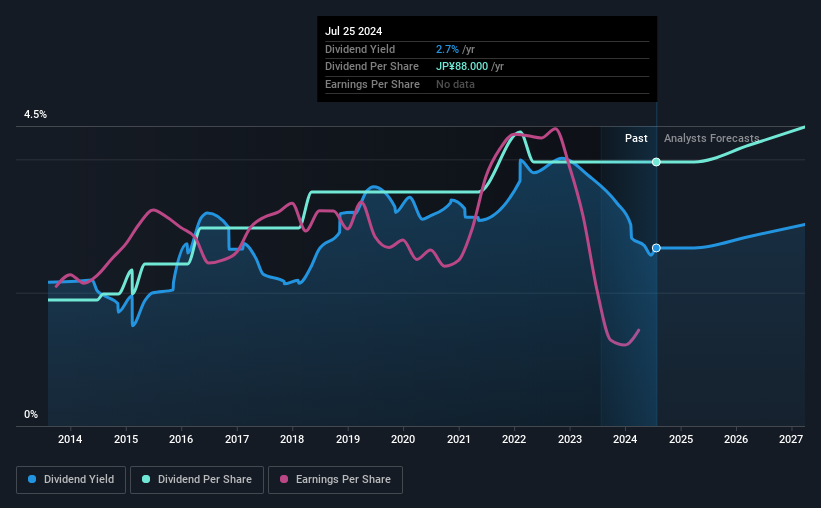Click the 2015 x-axis label
The height and width of the screenshot is (508, 821).
click(x=126, y=439)
